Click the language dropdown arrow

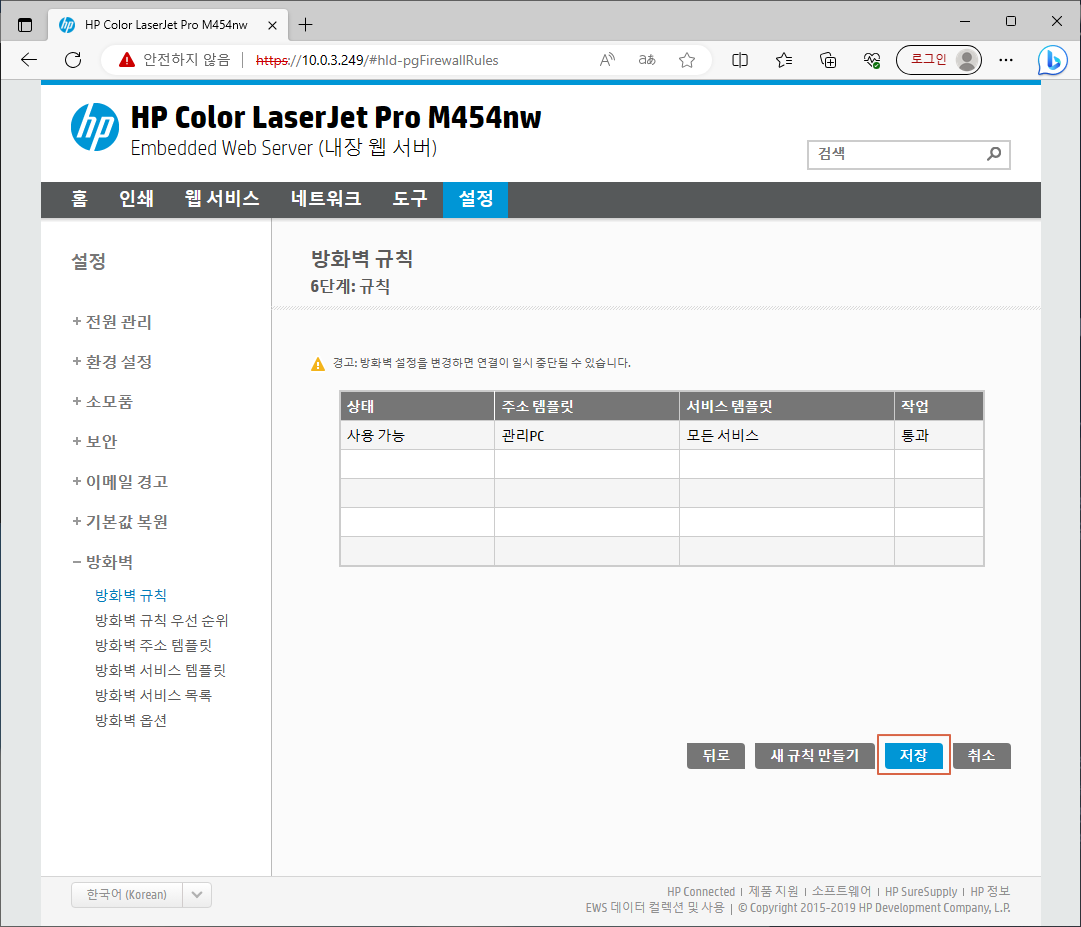pyautogui.click(x=197, y=895)
